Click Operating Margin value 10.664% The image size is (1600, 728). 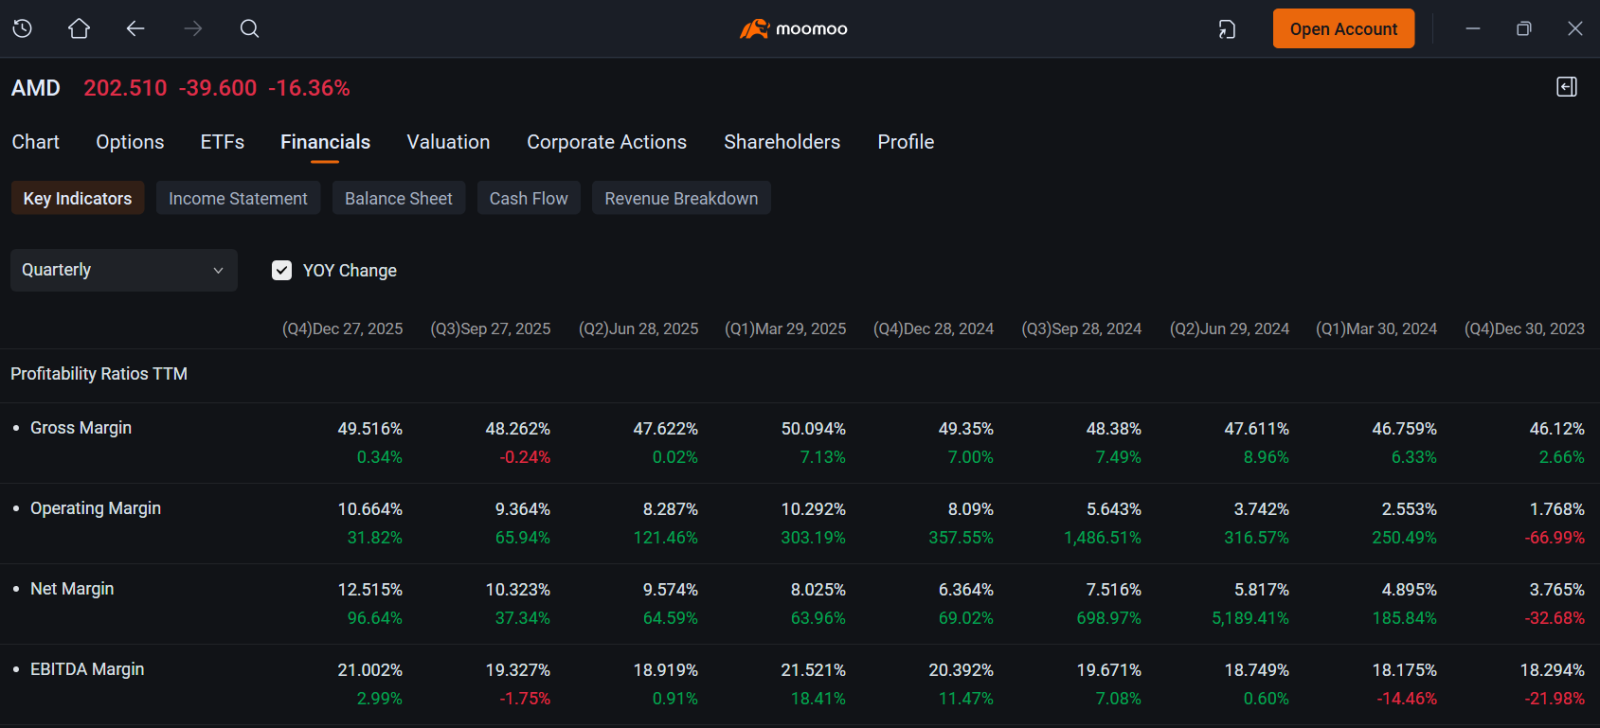tap(370, 509)
